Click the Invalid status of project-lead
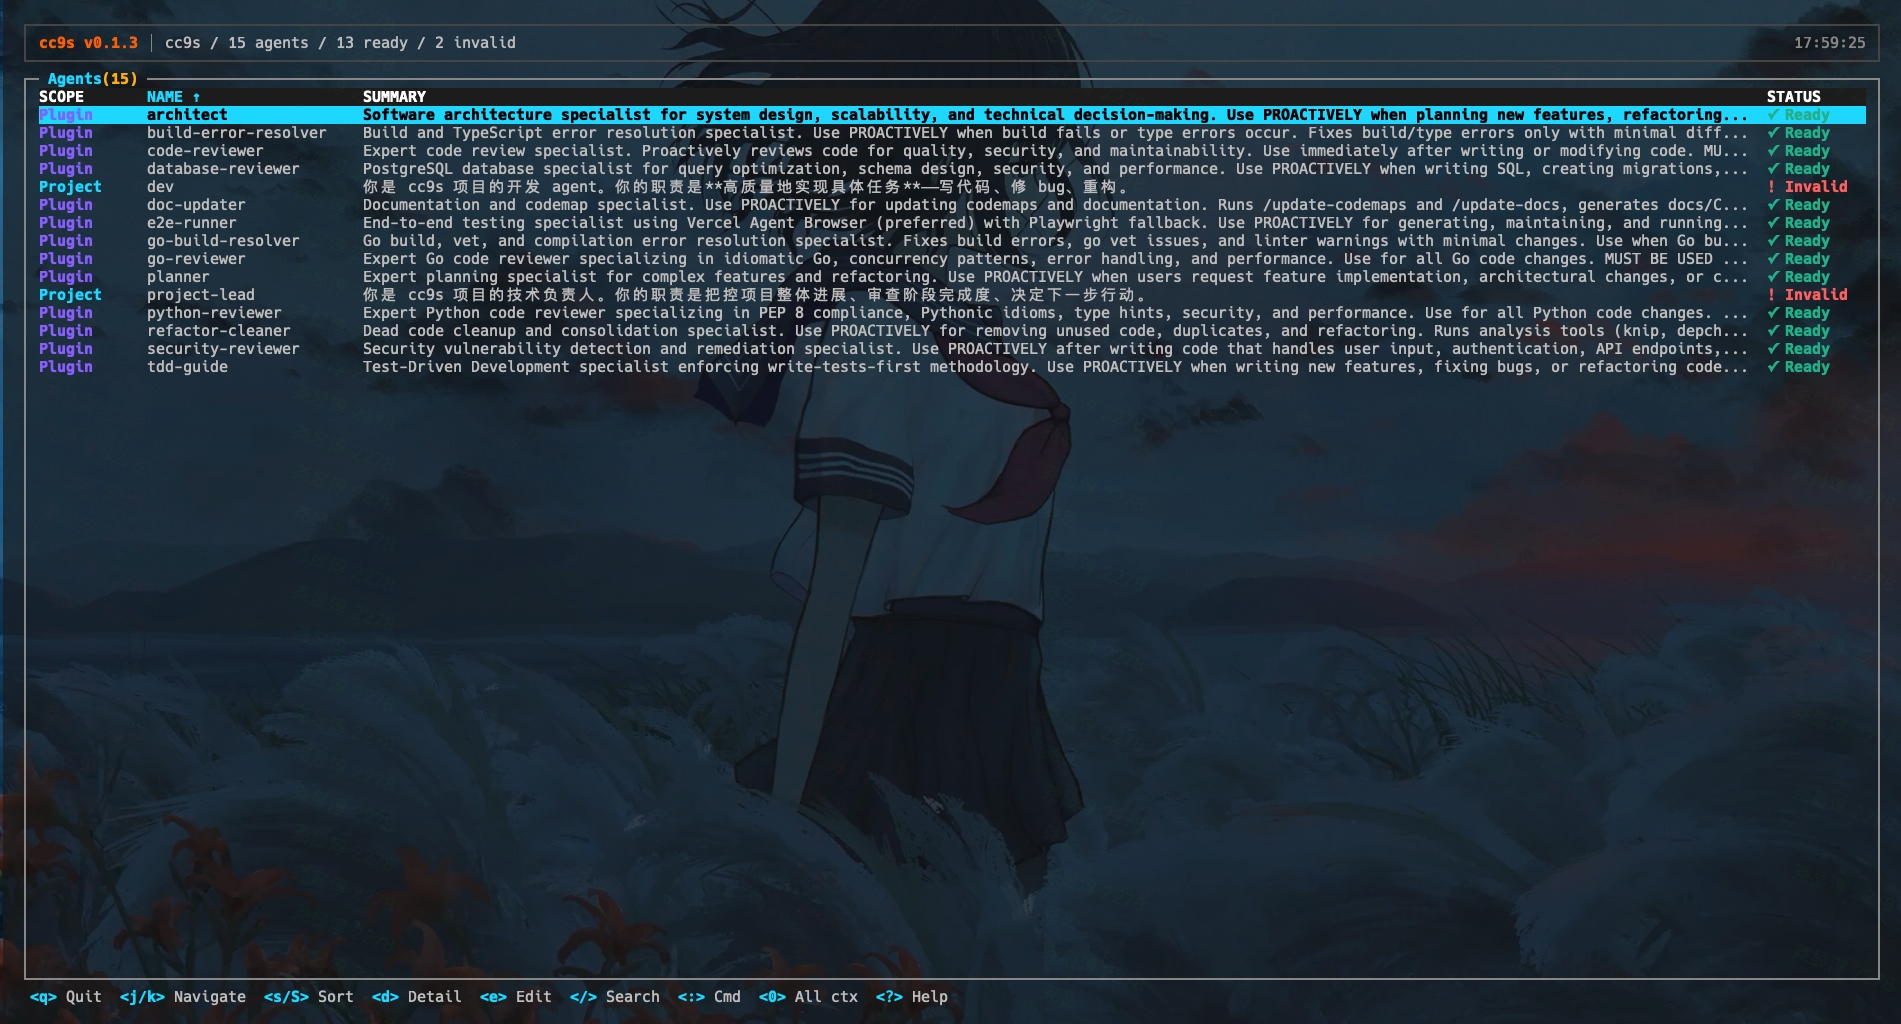The height and width of the screenshot is (1024, 1901). click(x=1807, y=295)
